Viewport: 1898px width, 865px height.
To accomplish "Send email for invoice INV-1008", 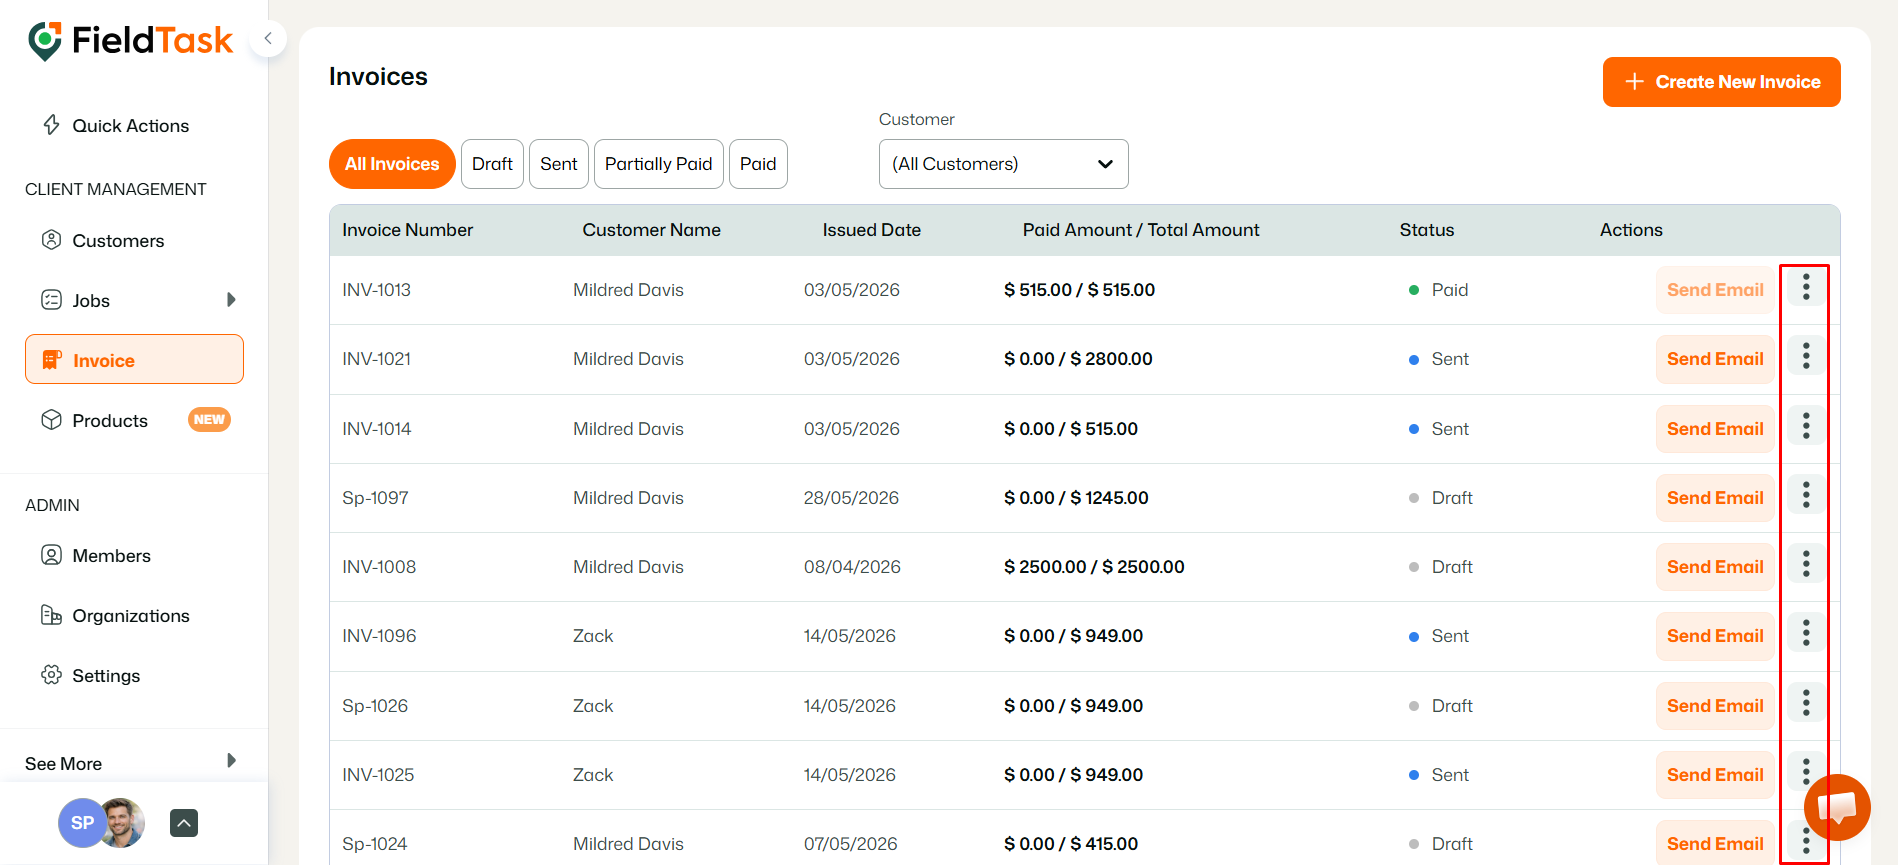I will point(1715,567).
